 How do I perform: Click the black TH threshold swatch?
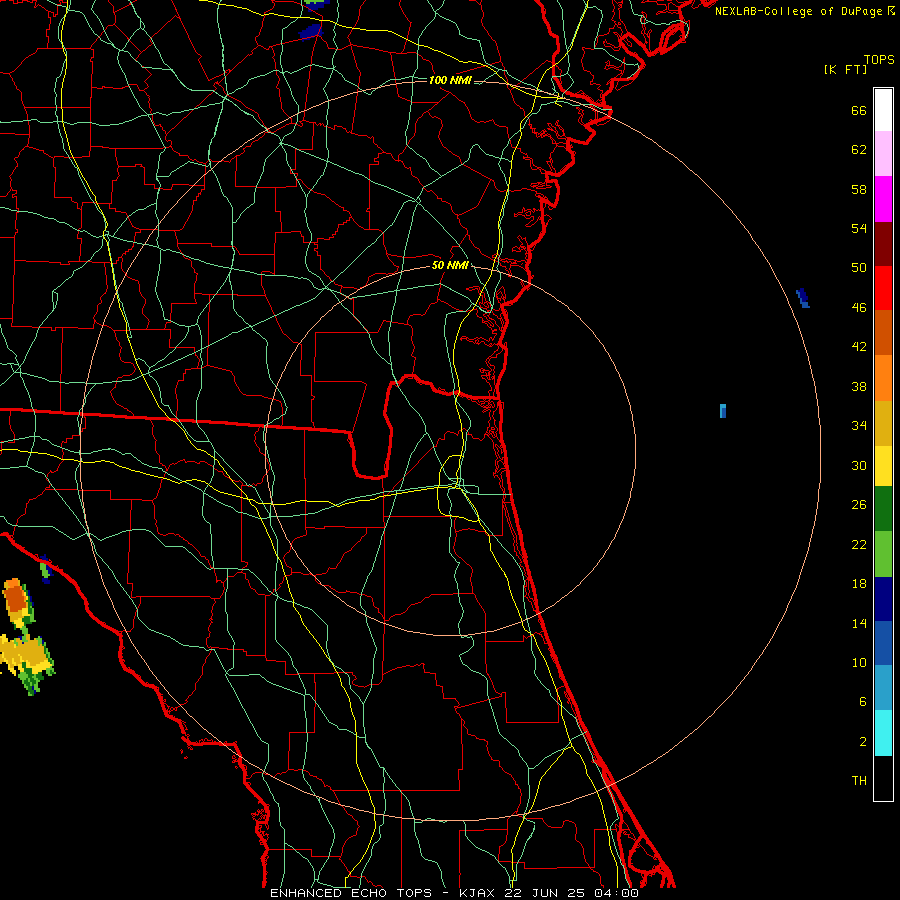click(x=883, y=778)
